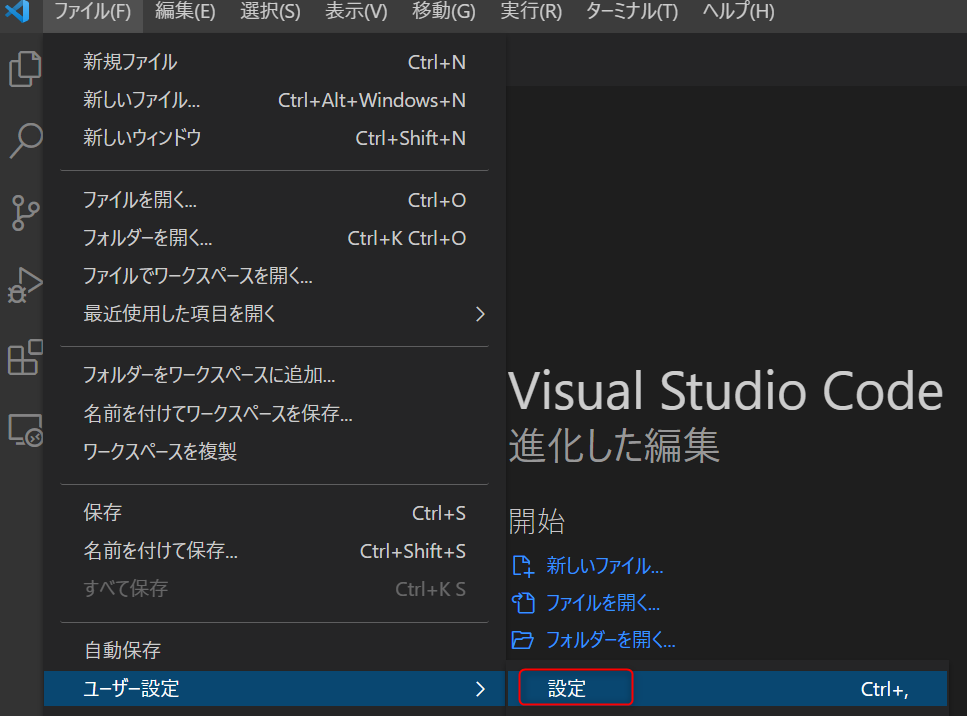Click the new file icon beside 新しいファイル link
The height and width of the screenshot is (716, 967).
pyautogui.click(x=523, y=566)
